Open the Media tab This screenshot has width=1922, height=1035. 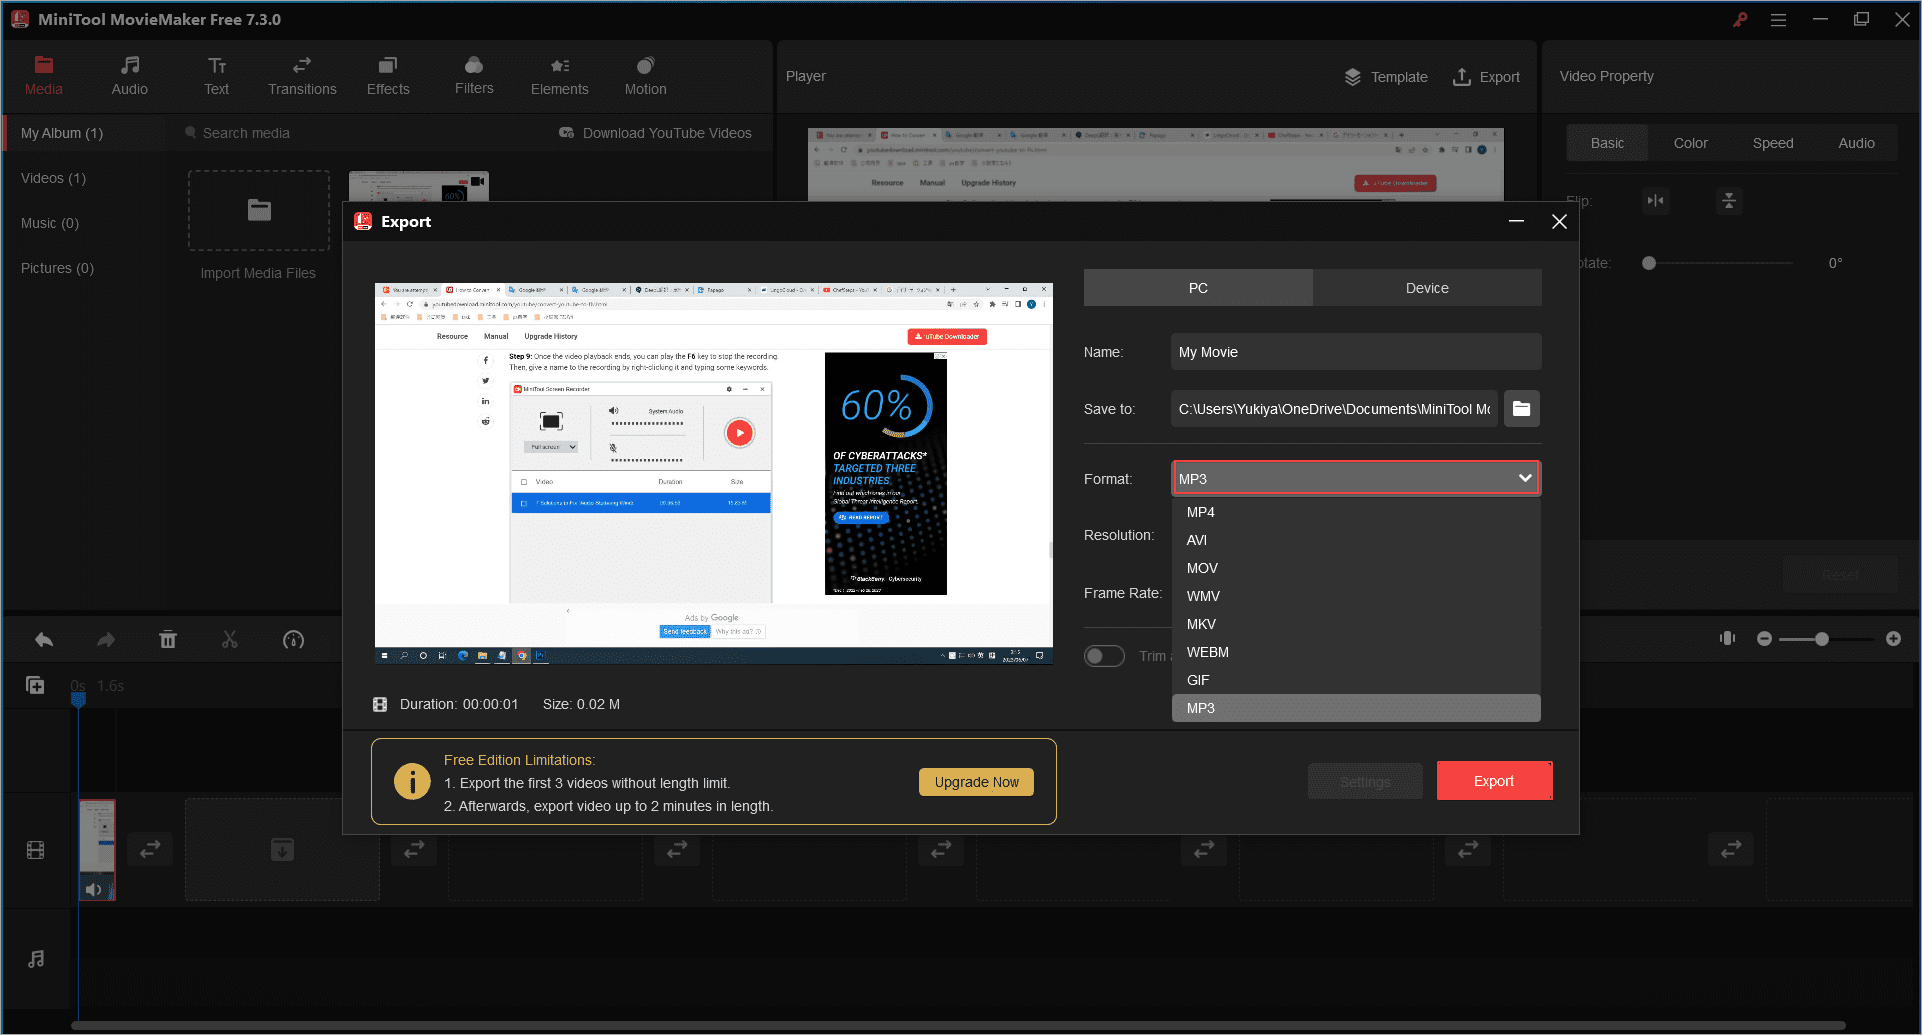[43, 76]
